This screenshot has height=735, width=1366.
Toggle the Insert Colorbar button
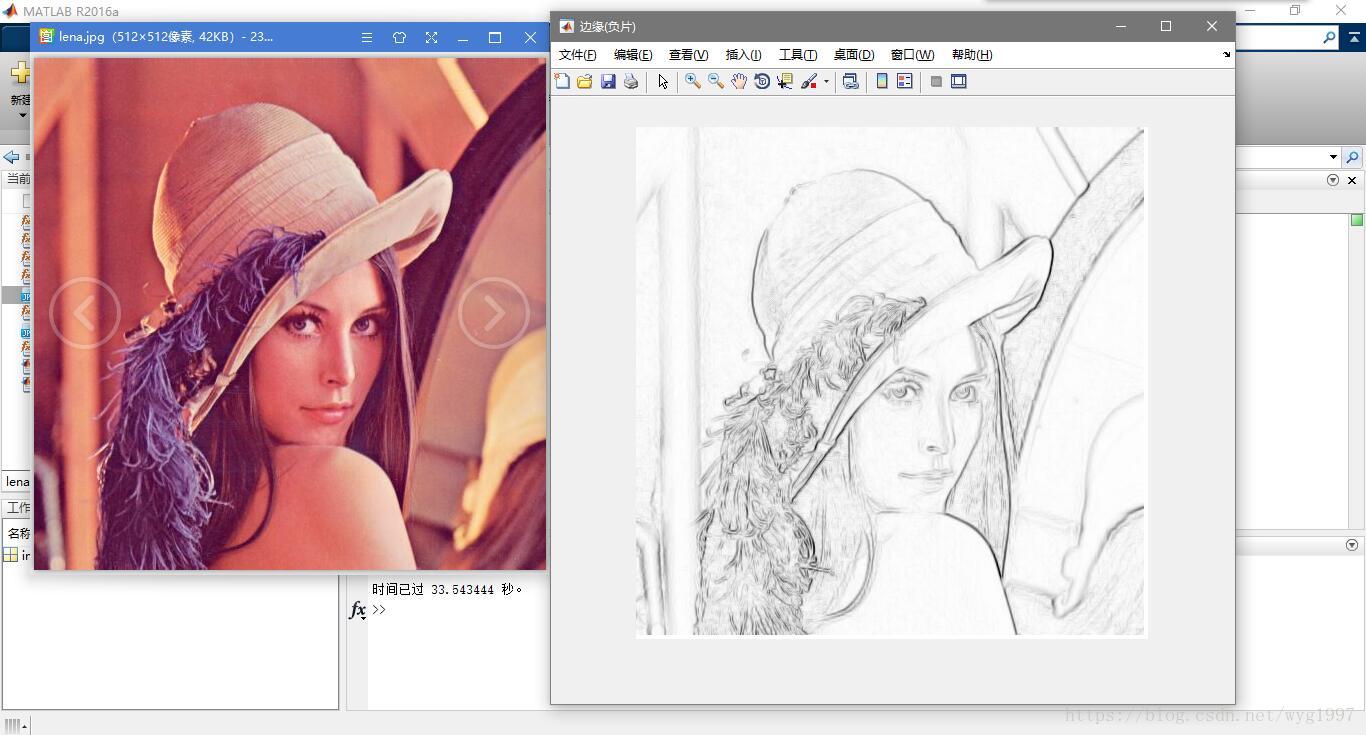tap(882, 82)
